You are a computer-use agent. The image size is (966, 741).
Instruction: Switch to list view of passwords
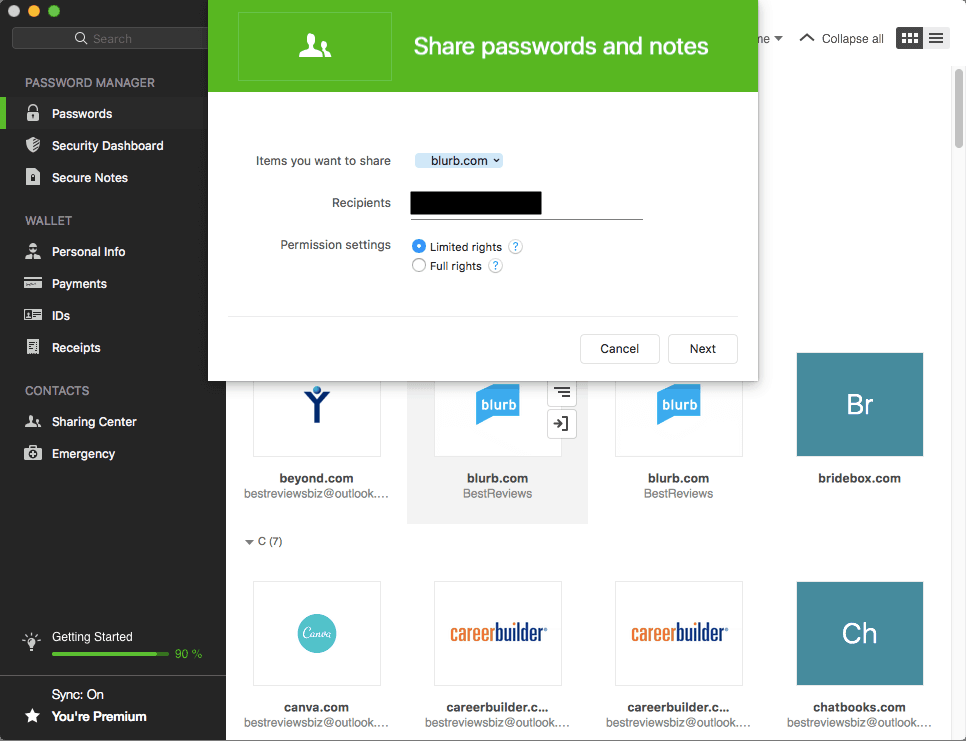coord(936,38)
